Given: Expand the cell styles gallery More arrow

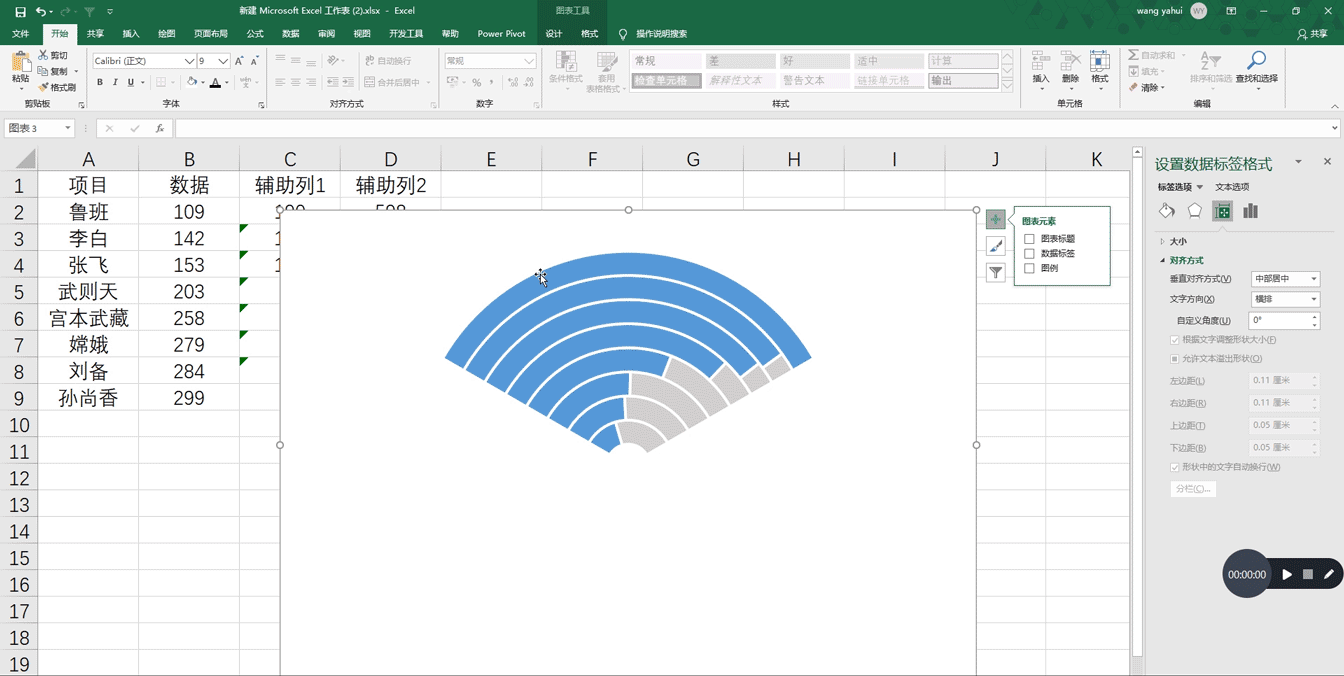Looking at the screenshot, I should [x=1008, y=87].
